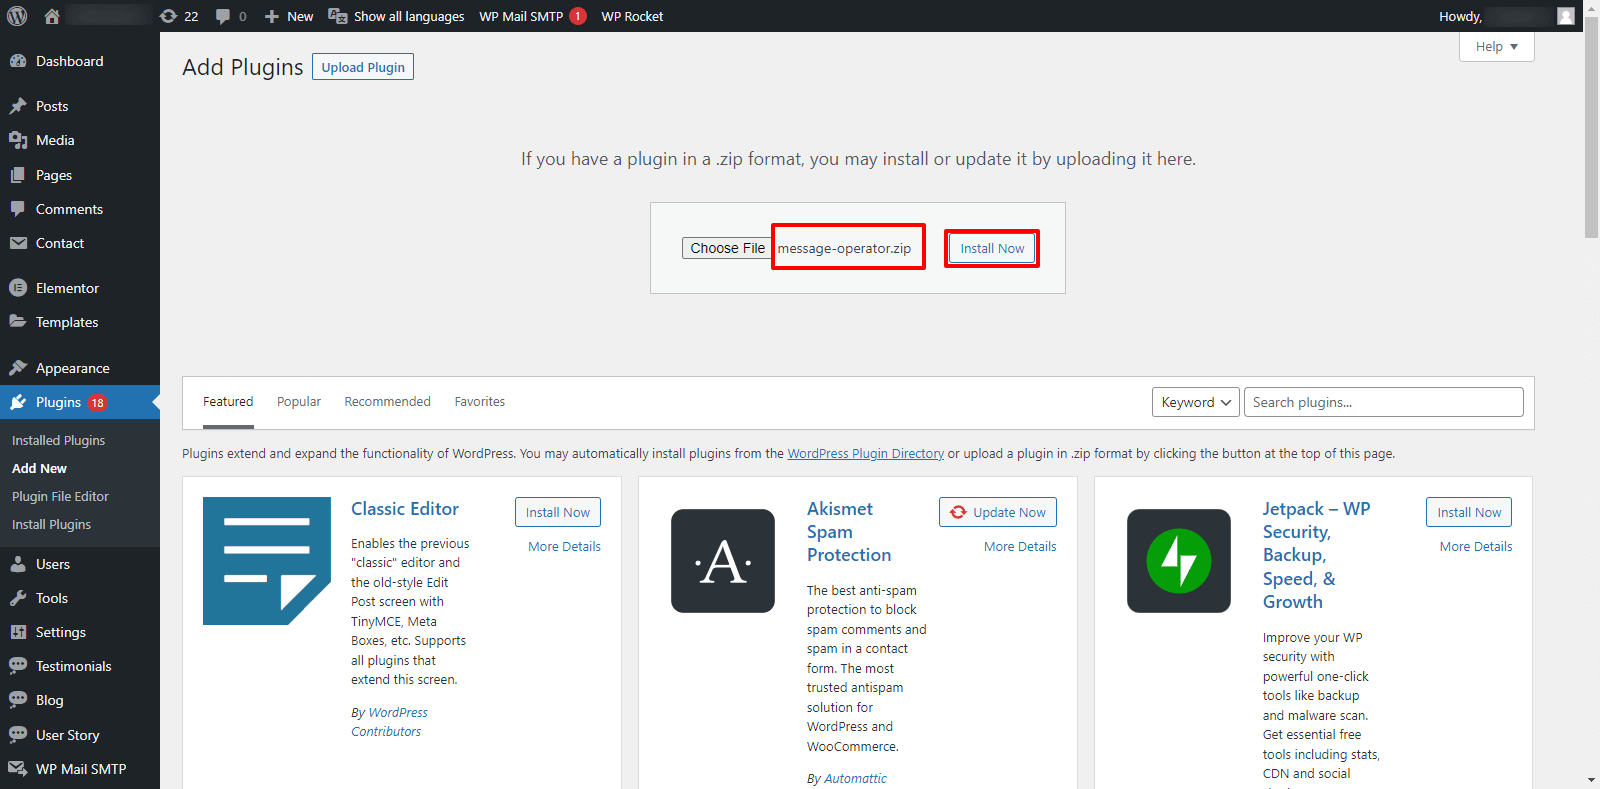1600x789 pixels.
Task: Switch to the Recommended tab
Action: point(387,402)
